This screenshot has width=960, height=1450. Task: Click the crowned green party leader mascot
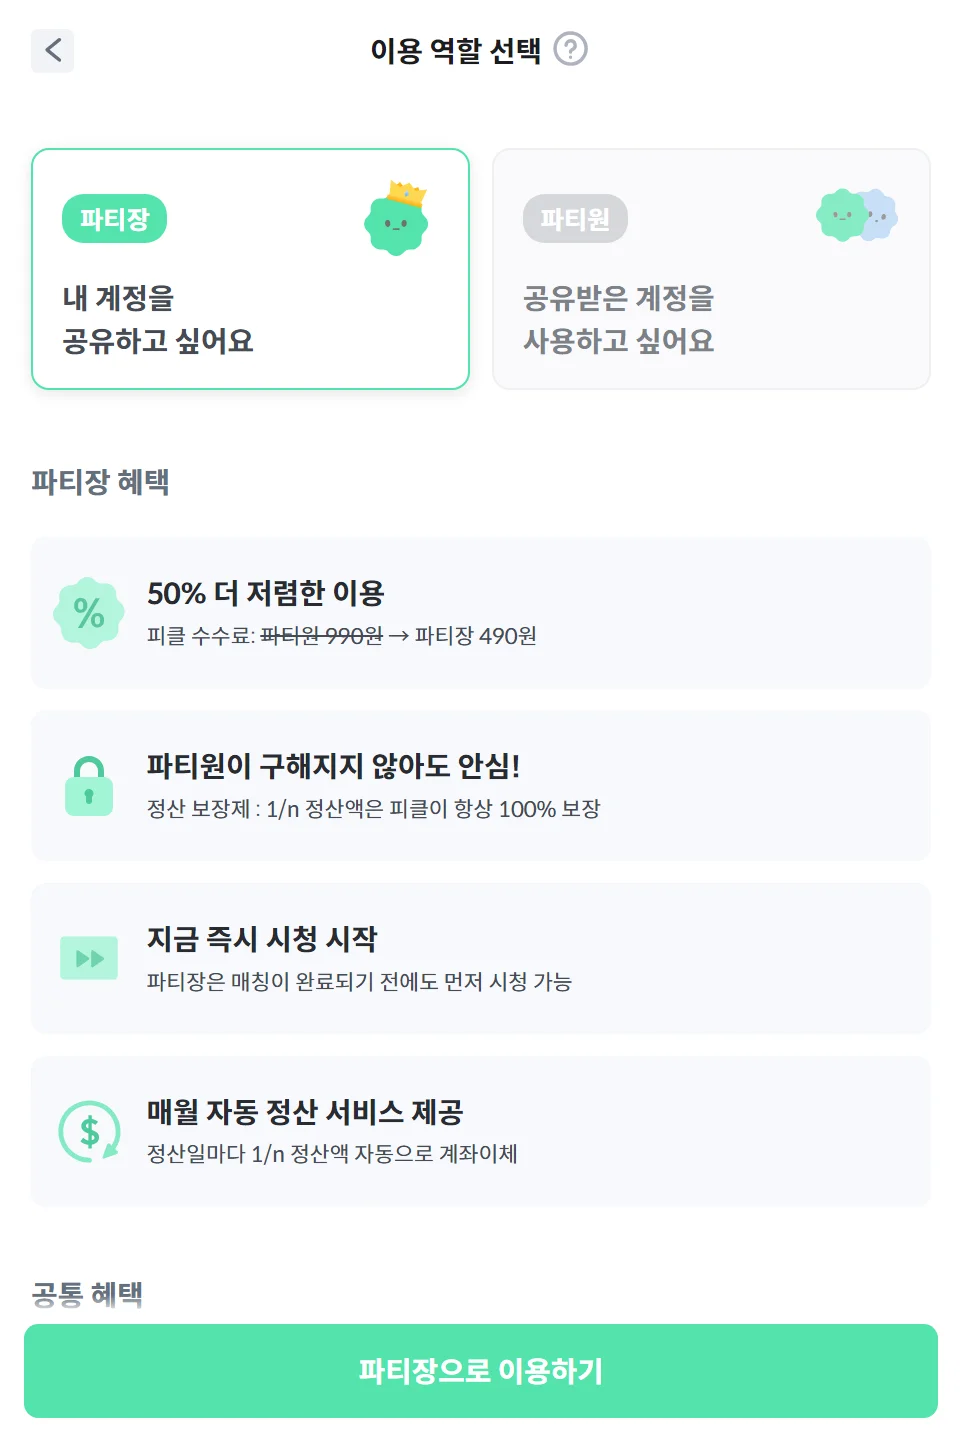click(397, 219)
